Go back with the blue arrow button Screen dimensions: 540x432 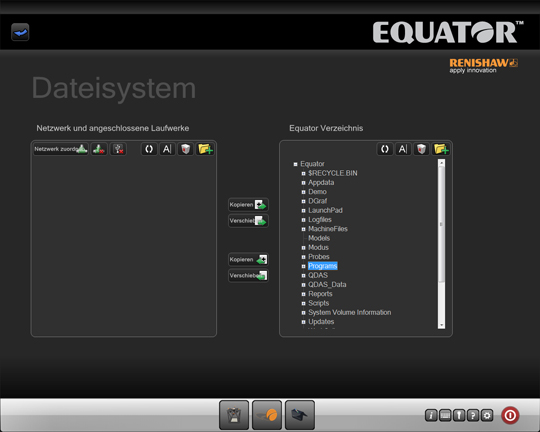(20, 32)
